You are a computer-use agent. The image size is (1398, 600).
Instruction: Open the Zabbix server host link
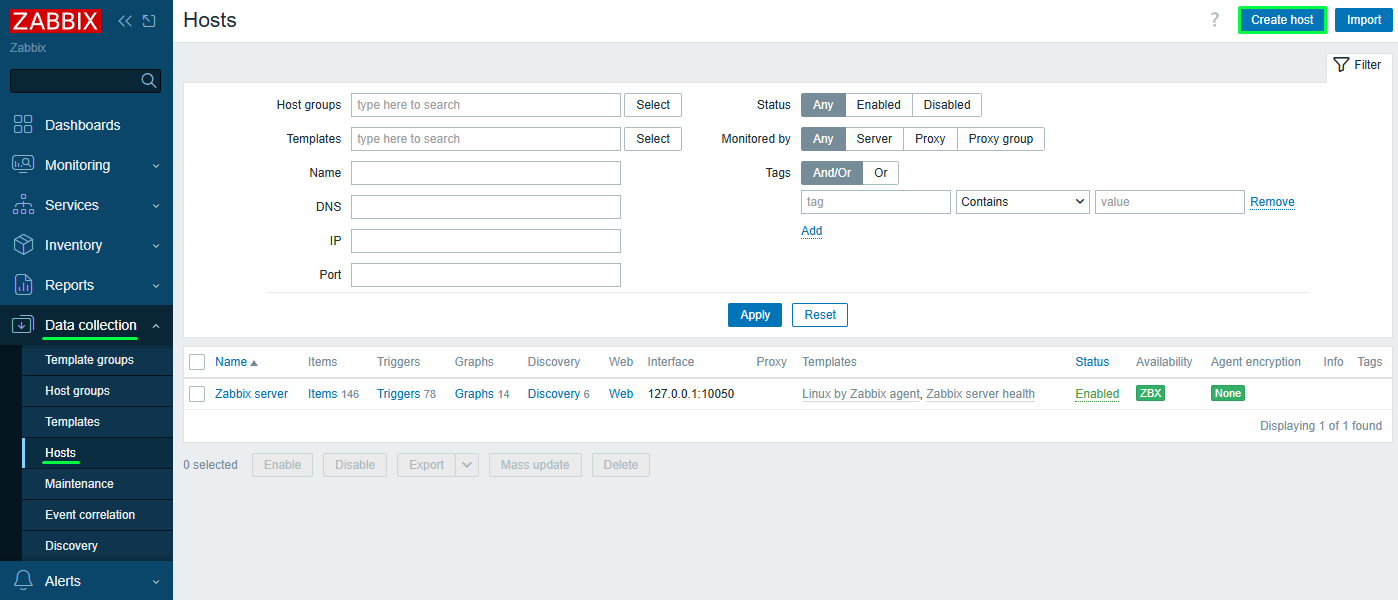coord(251,394)
